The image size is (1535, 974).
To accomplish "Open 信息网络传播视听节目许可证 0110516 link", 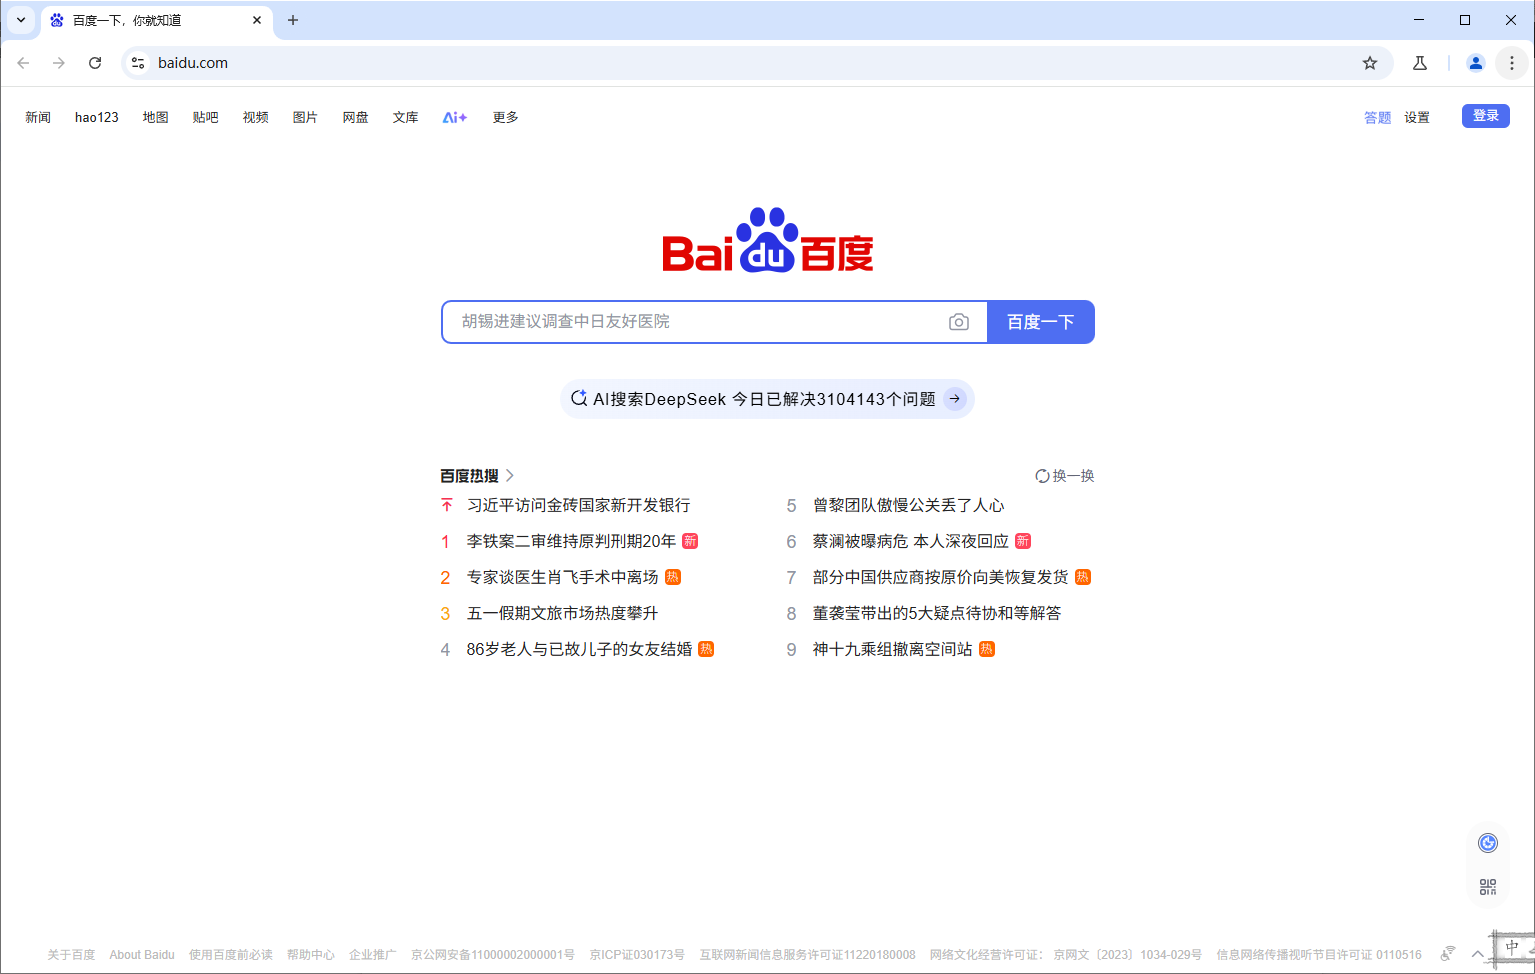I will (x=1319, y=955).
